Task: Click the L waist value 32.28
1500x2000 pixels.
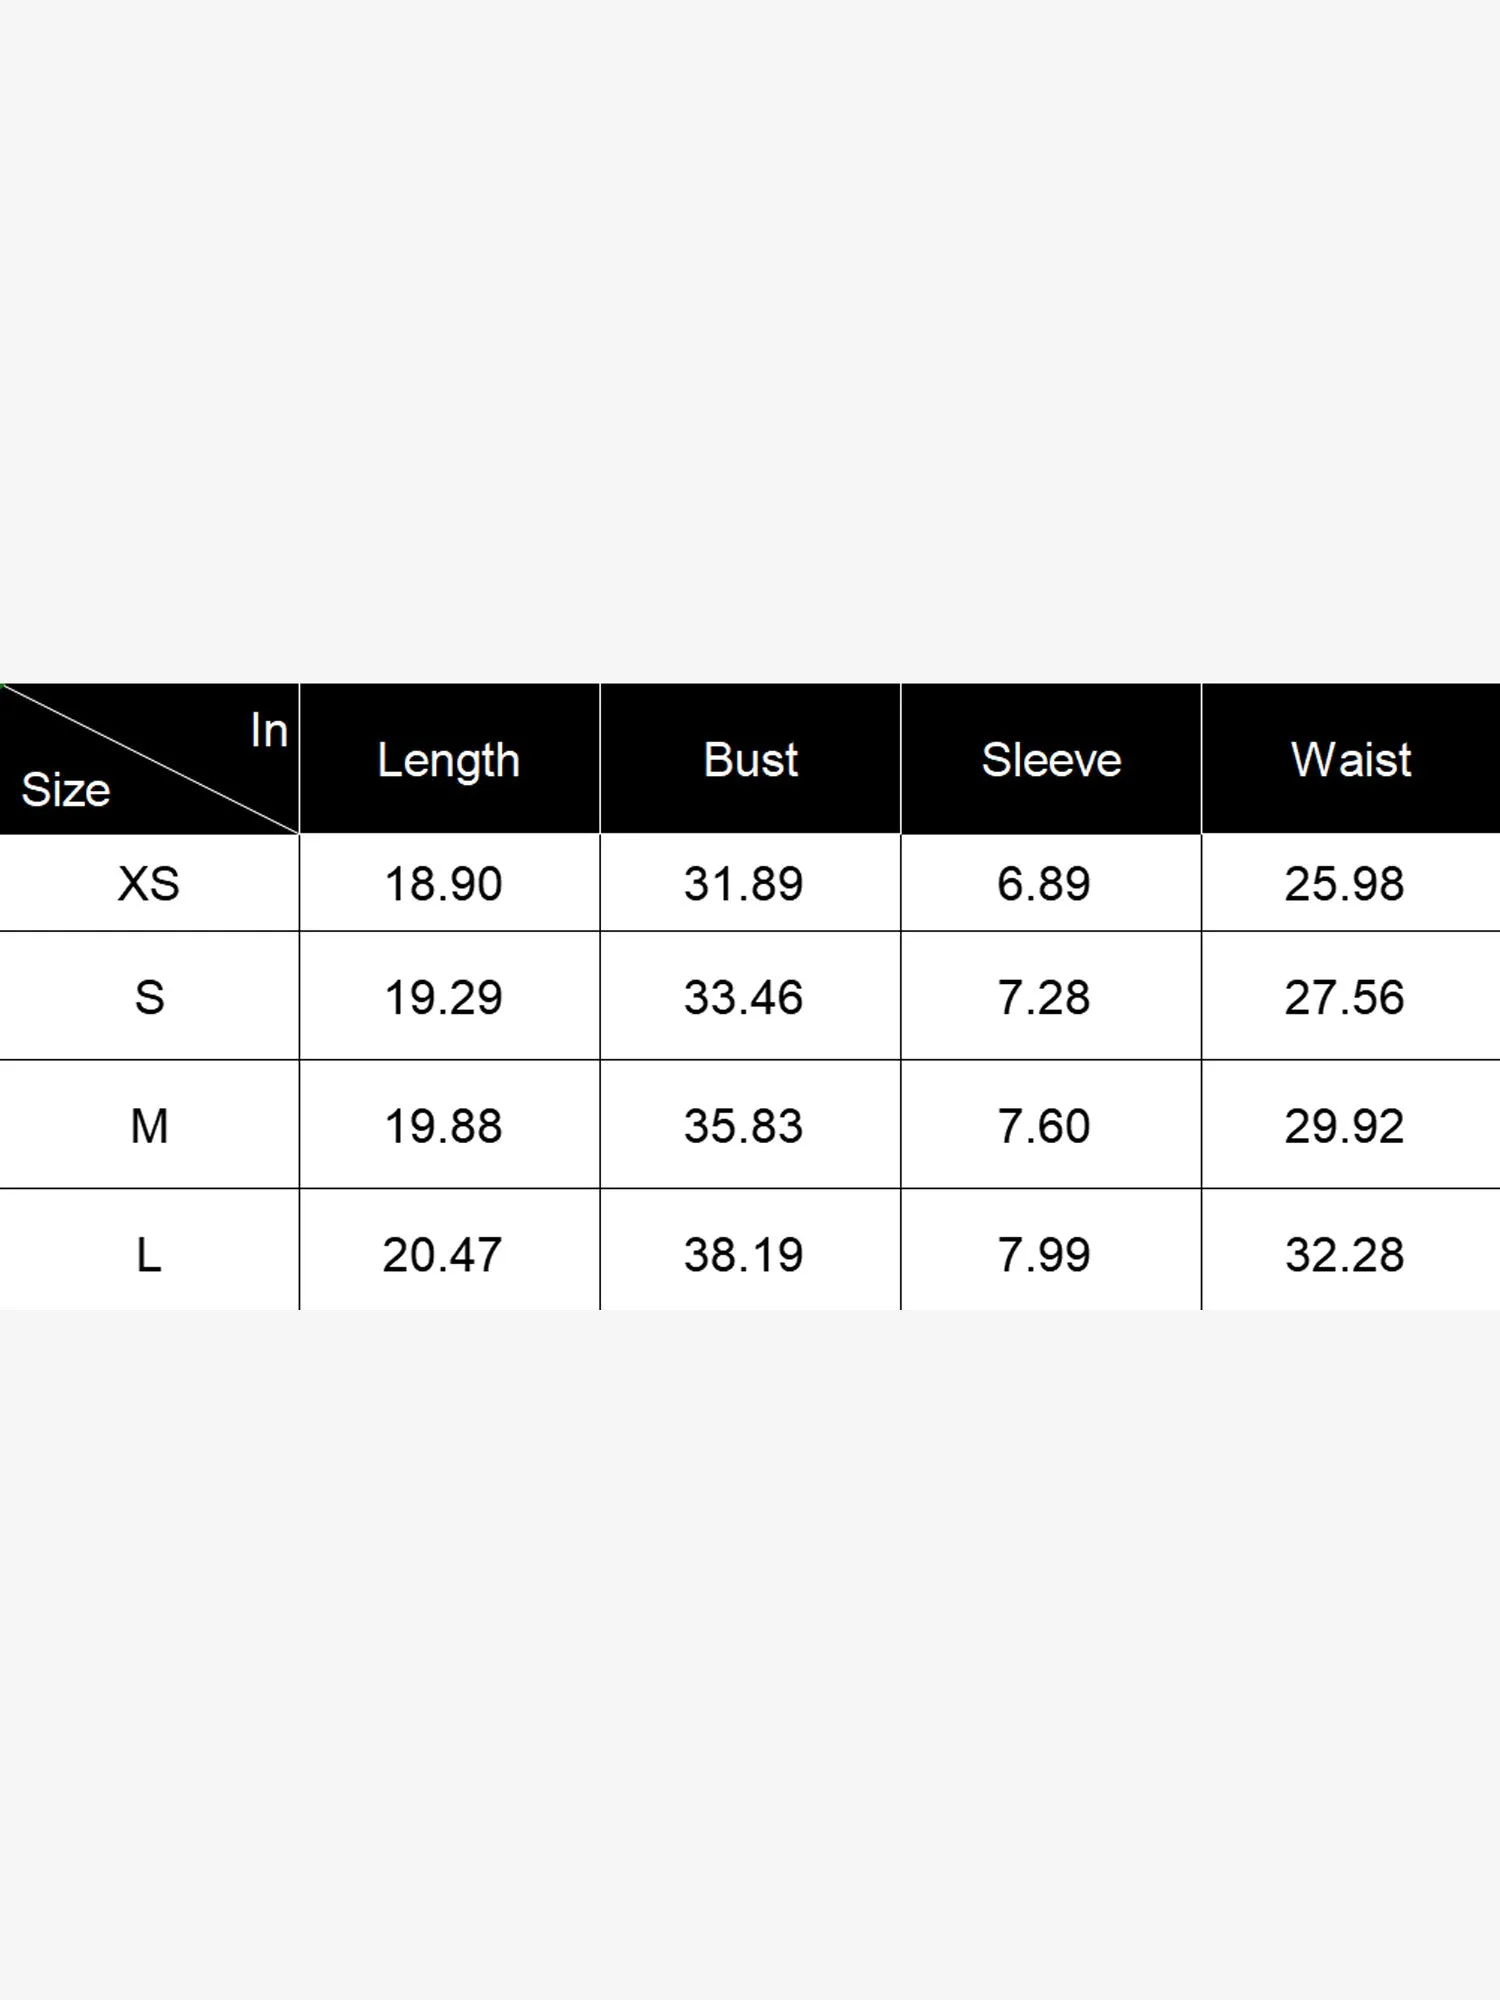Action: tap(1344, 1254)
